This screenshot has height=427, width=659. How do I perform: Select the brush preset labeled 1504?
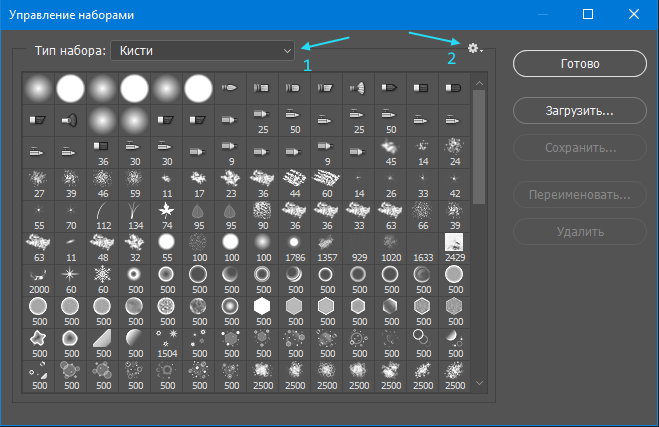tap(167, 344)
